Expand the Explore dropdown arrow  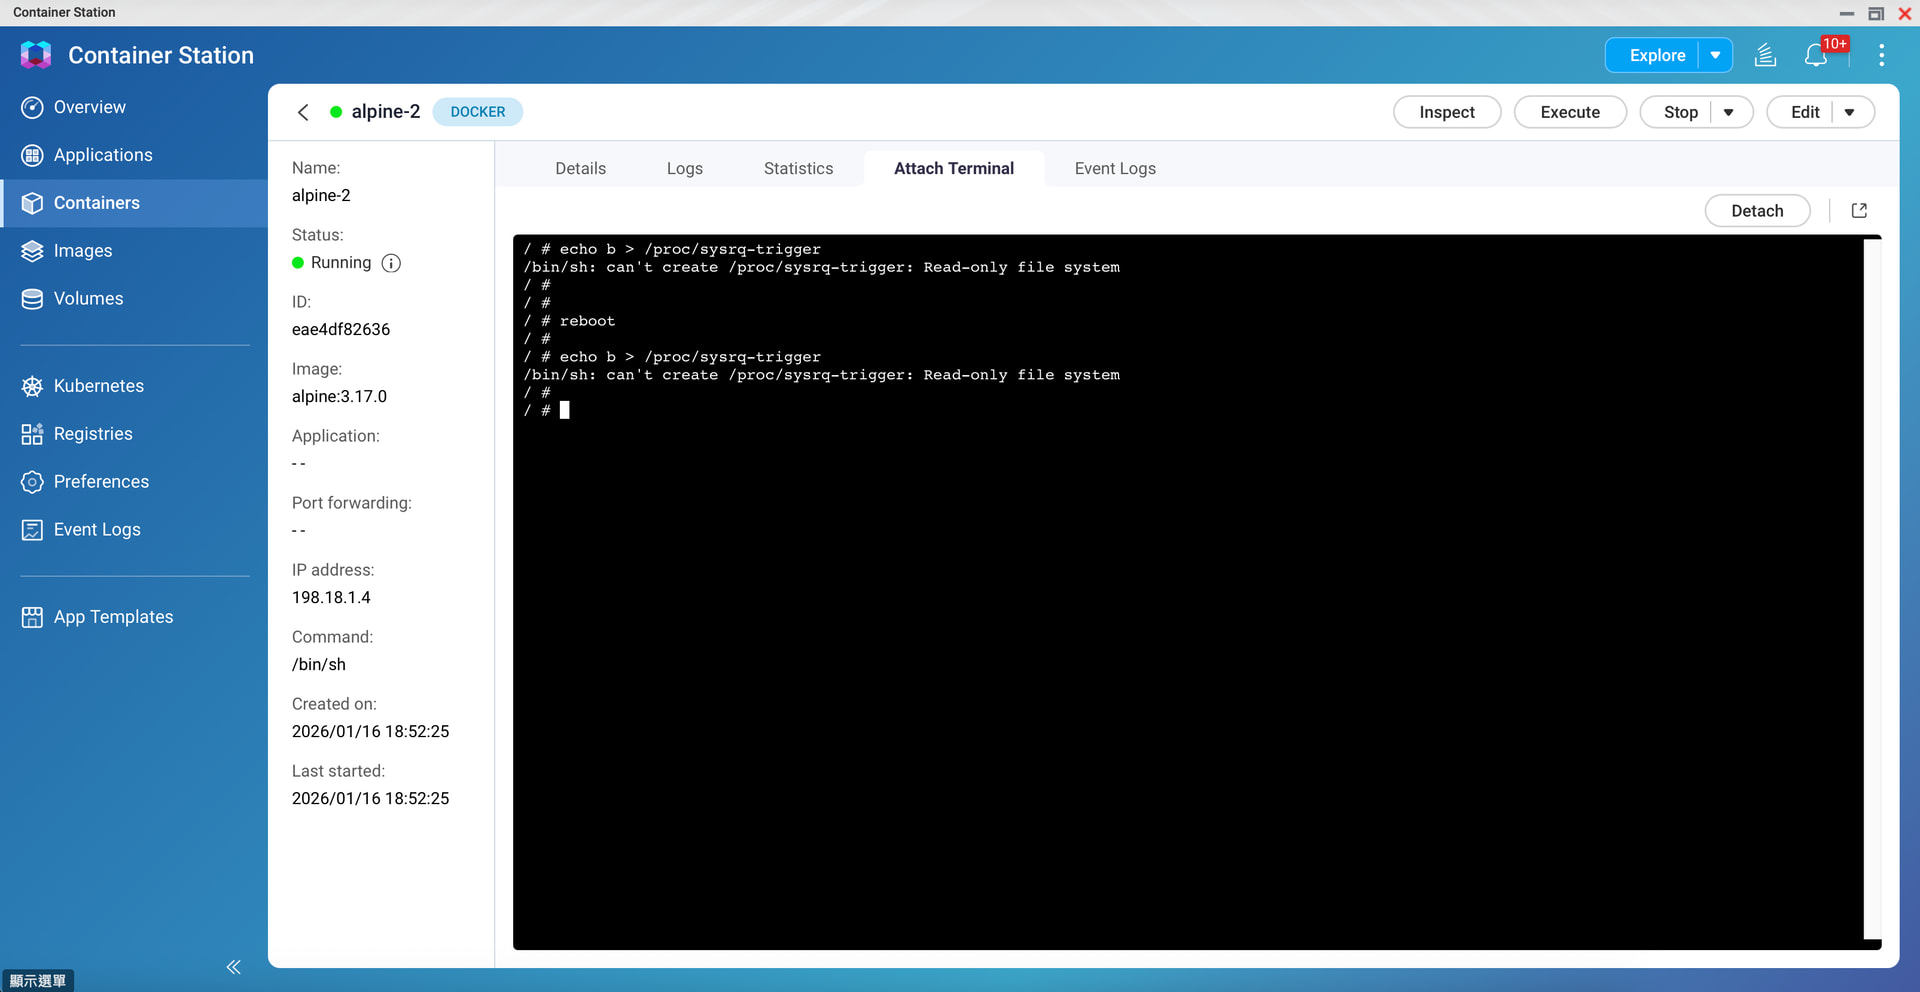(x=1715, y=56)
